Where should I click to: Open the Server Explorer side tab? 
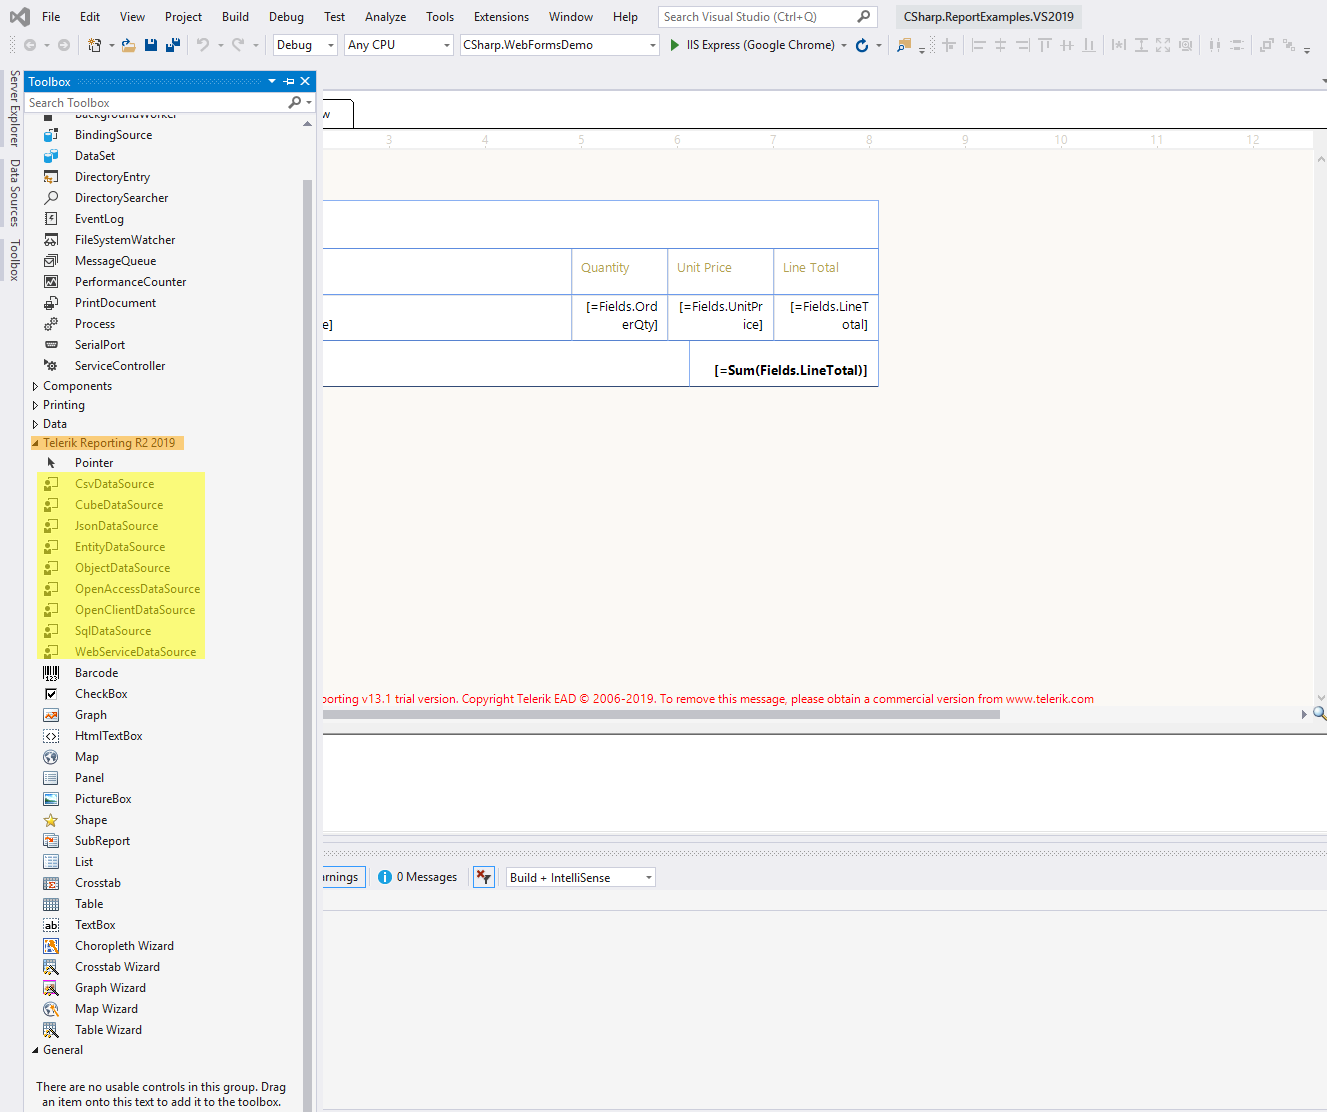14,108
